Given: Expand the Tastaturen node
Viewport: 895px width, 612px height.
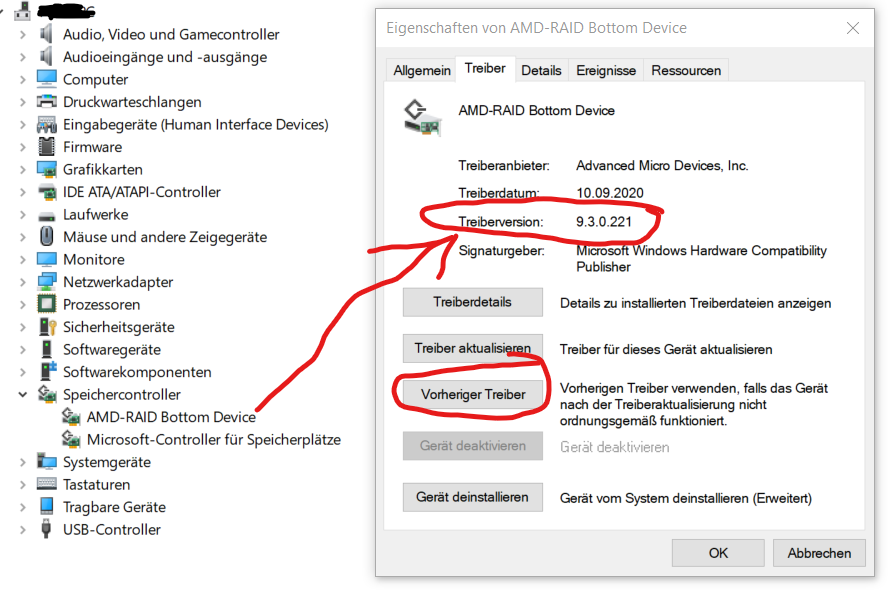Looking at the screenshot, I should 22,485.
